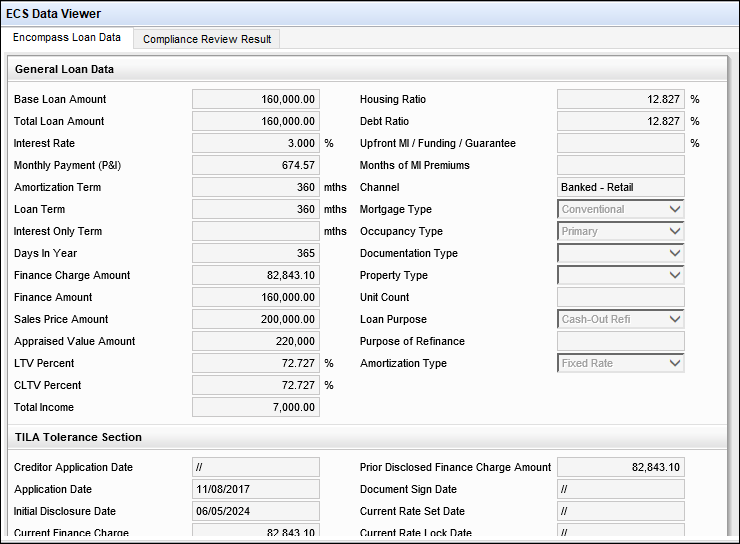The width and height of the screenshot is (740, 544).
Task: Click the Document Sign Date label
Action: pos(408,489)
